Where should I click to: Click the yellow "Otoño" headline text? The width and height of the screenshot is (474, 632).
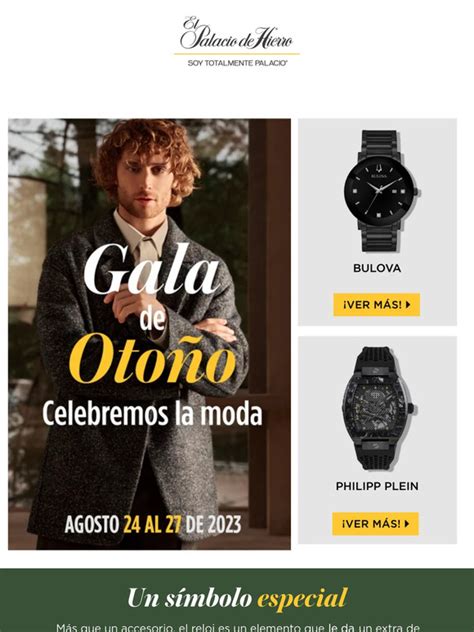(152, 359)
